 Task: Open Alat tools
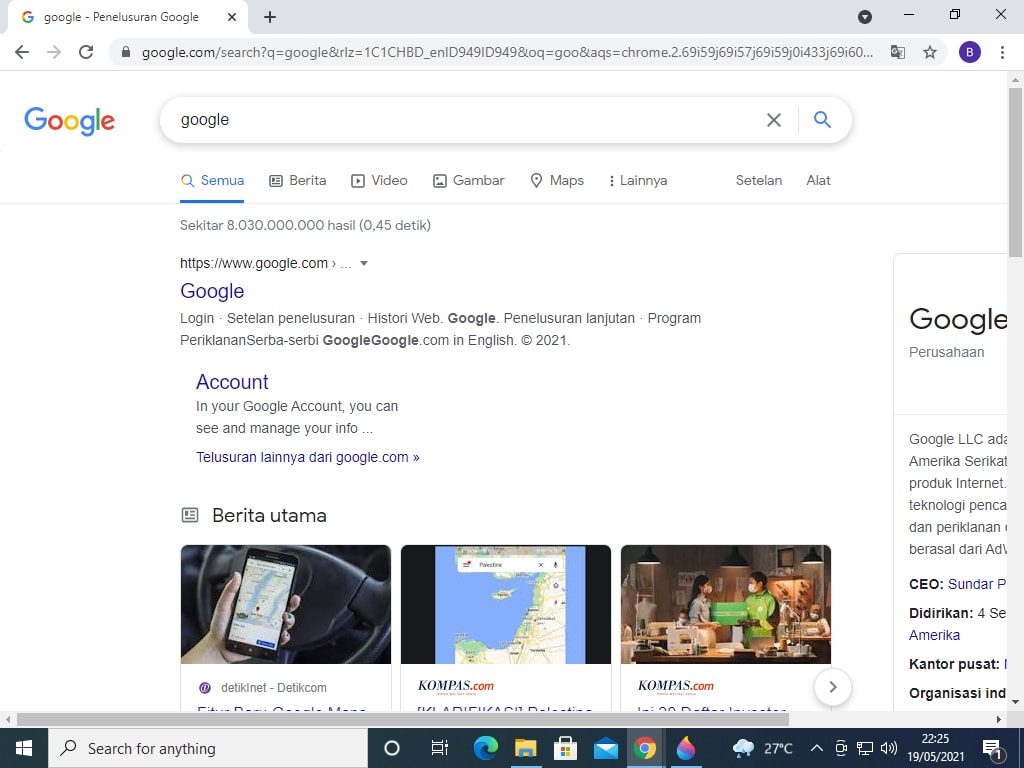point(818,181)
